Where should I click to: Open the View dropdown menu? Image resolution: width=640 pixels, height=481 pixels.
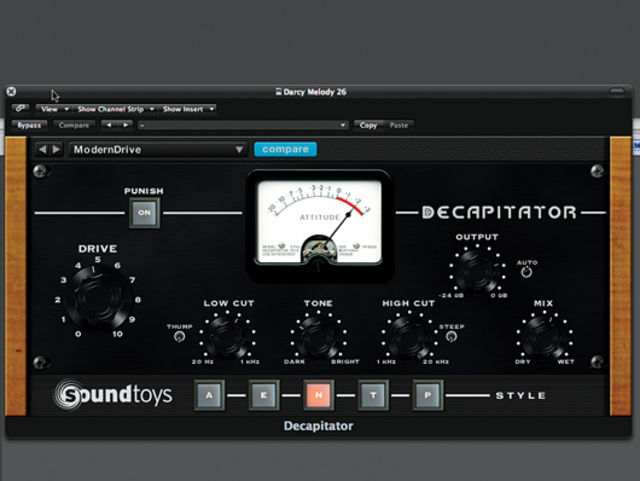click(x=54, y=109)
